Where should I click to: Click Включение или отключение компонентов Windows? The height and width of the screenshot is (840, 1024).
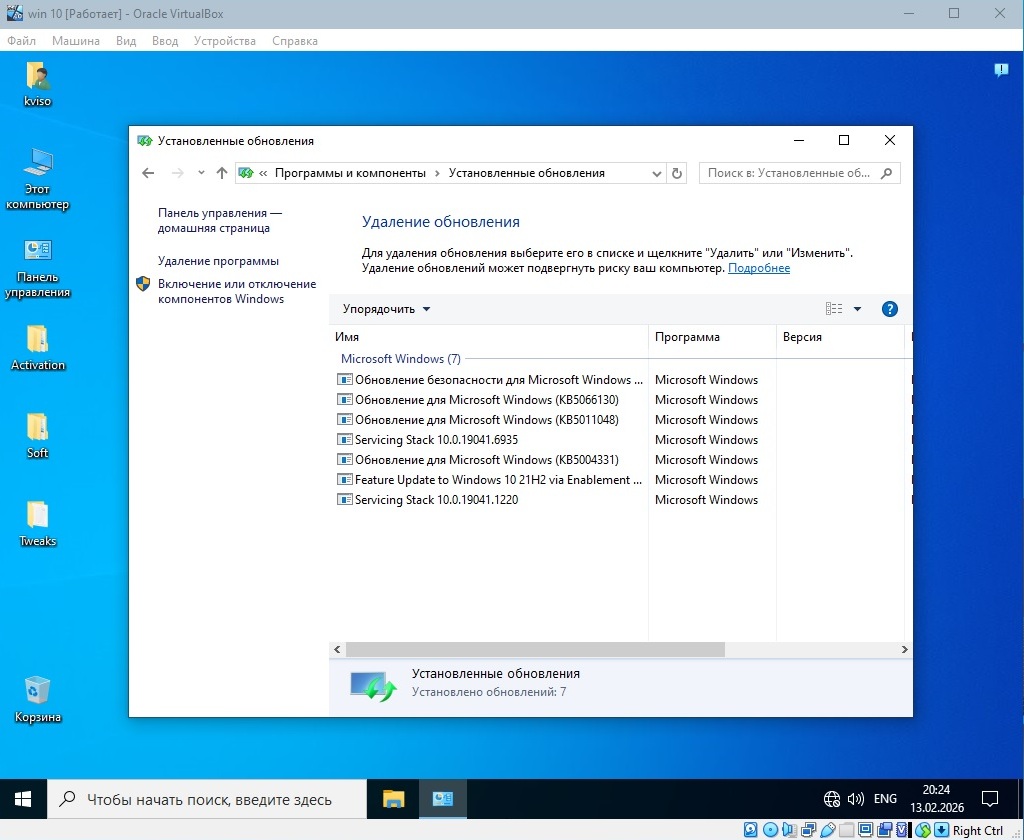pyautogui.click(x=236, y=291)
